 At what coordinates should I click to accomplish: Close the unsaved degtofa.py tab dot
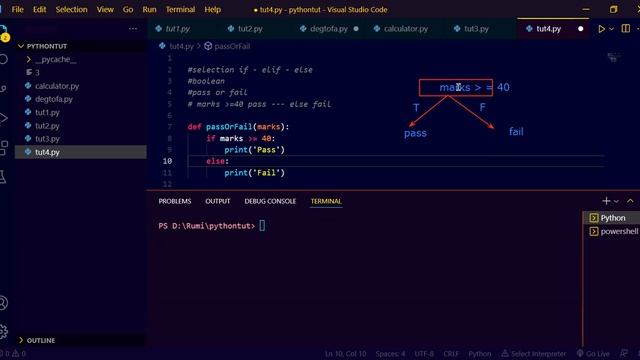pos(356,29)
